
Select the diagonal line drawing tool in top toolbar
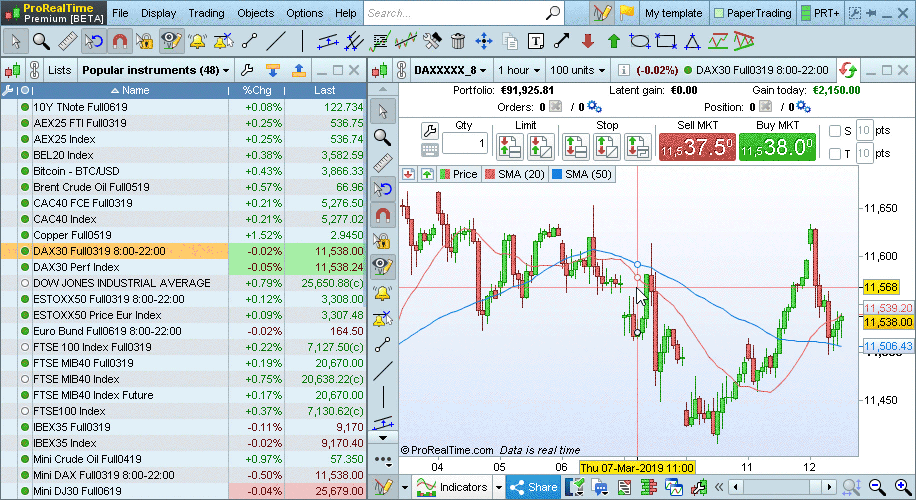(276, 41)
